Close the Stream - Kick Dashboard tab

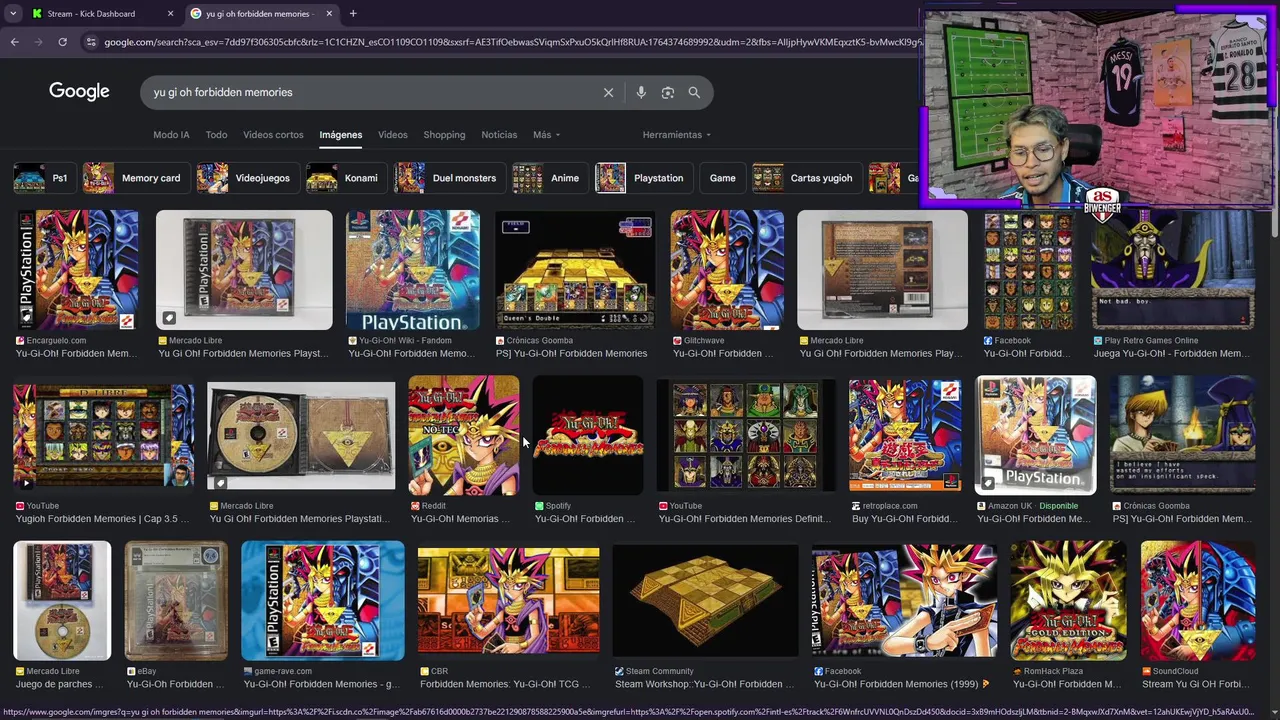(x=170, y=14)
